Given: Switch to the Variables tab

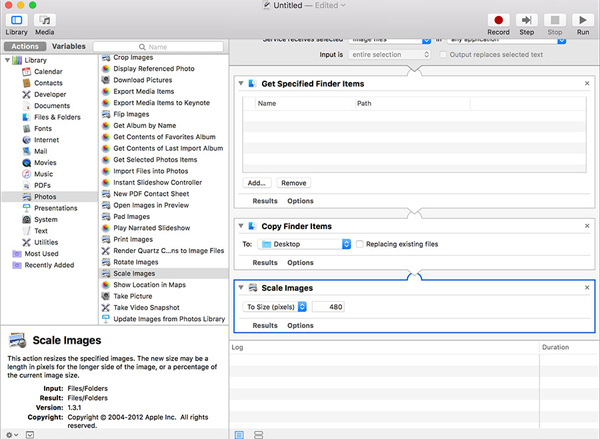Looking at the screenshot, I should 68,46.
